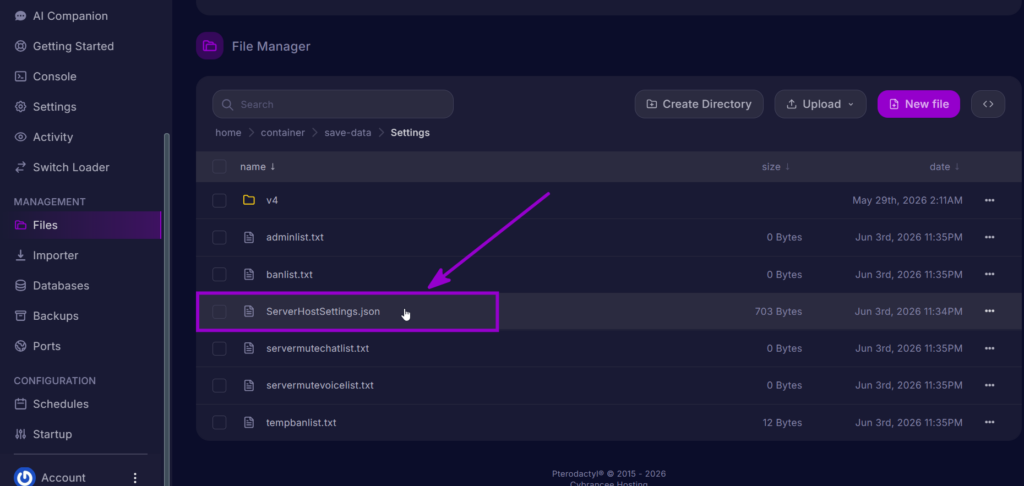
Task: Click the Create Directory button
Action: pyautogui.click(x=699, y=105)
